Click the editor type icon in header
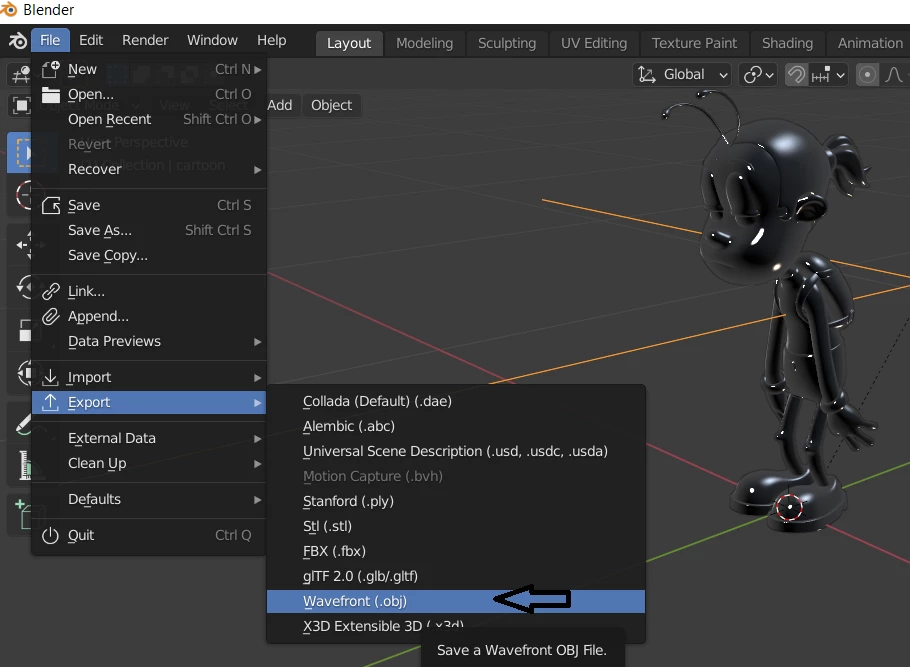 [x=21, y=74]
